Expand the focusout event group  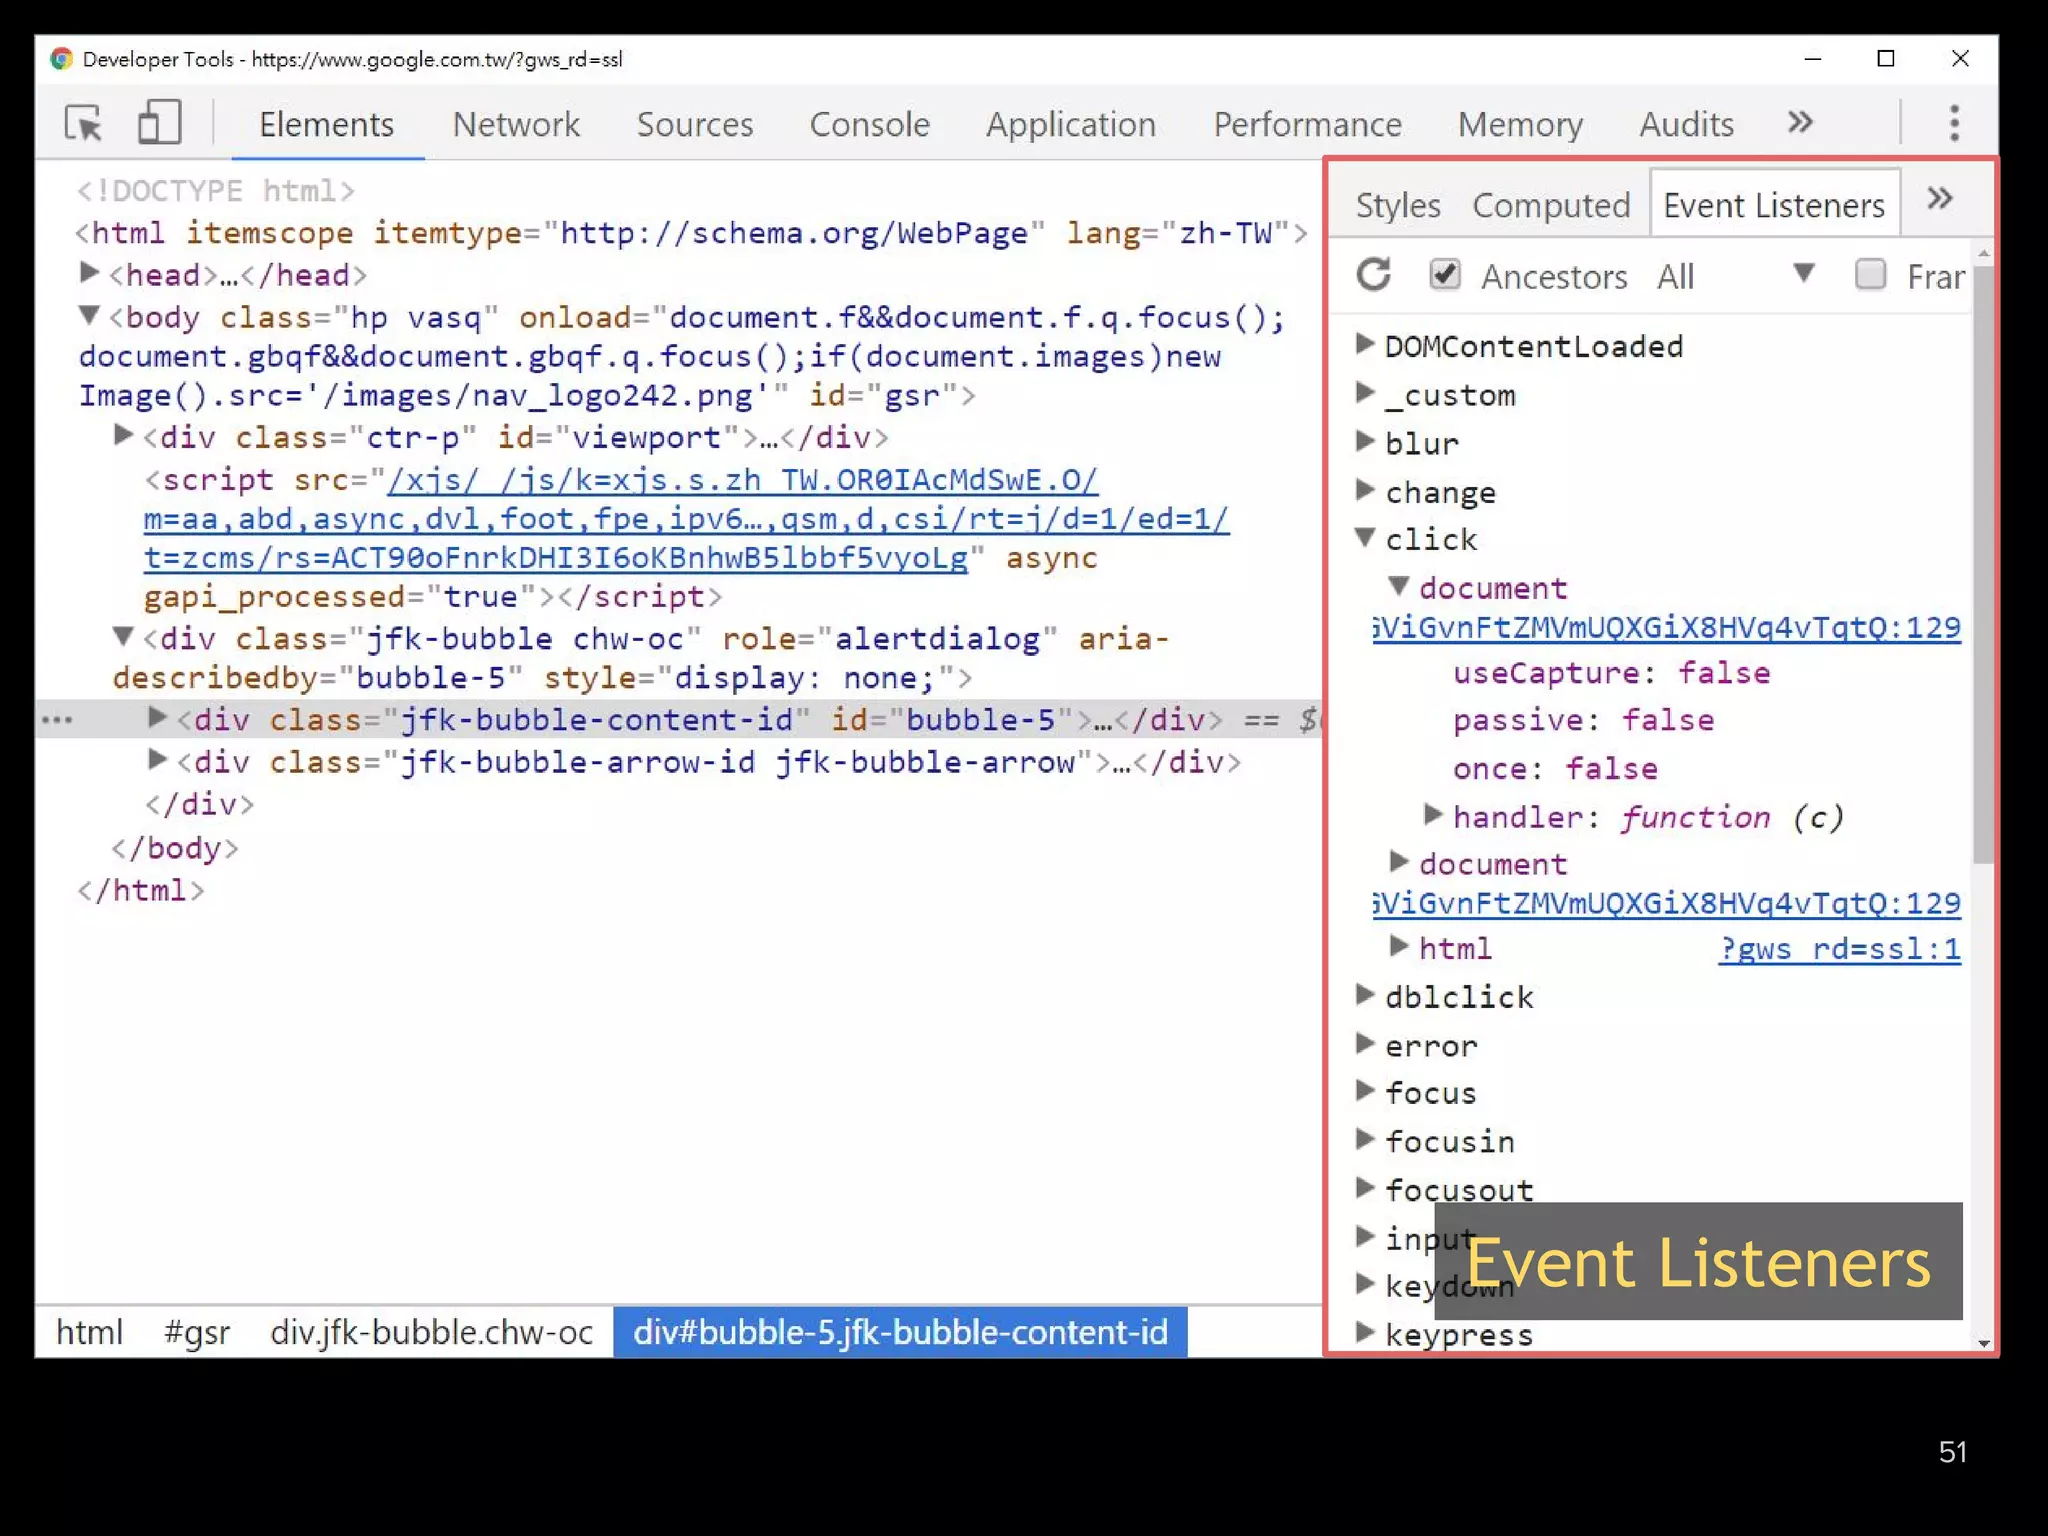pyautogui.click(x=1365, y=1187)
